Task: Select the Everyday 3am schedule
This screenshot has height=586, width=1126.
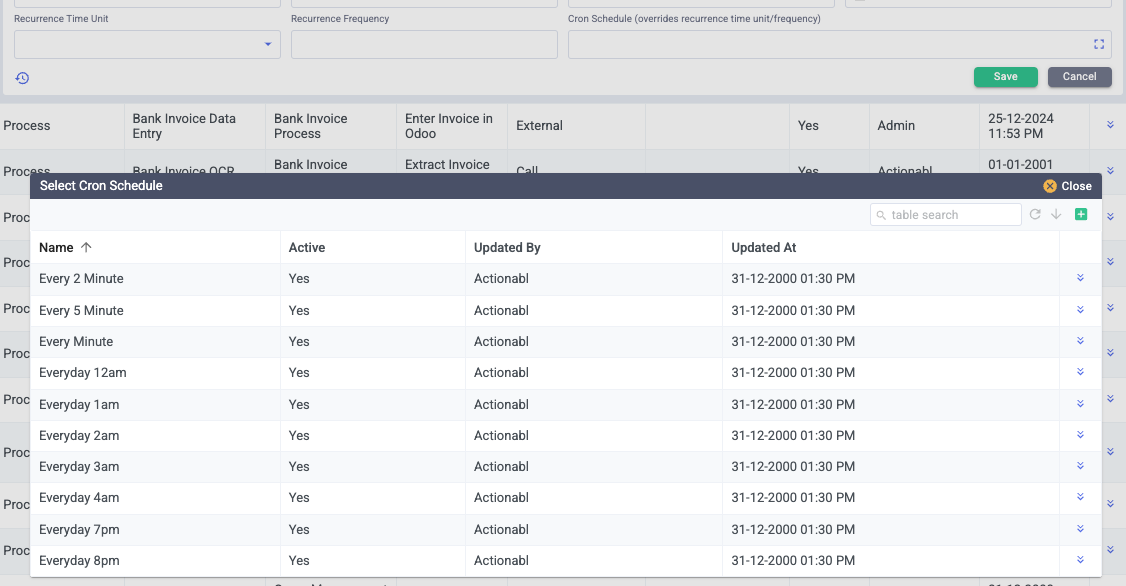Action: tap(79, 467)
